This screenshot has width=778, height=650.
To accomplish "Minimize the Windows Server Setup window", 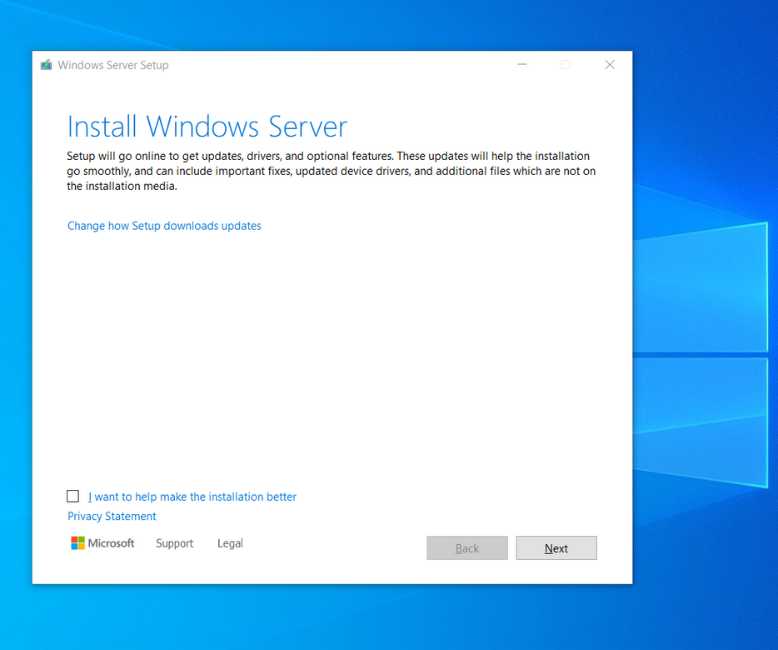I will (522, 65).
